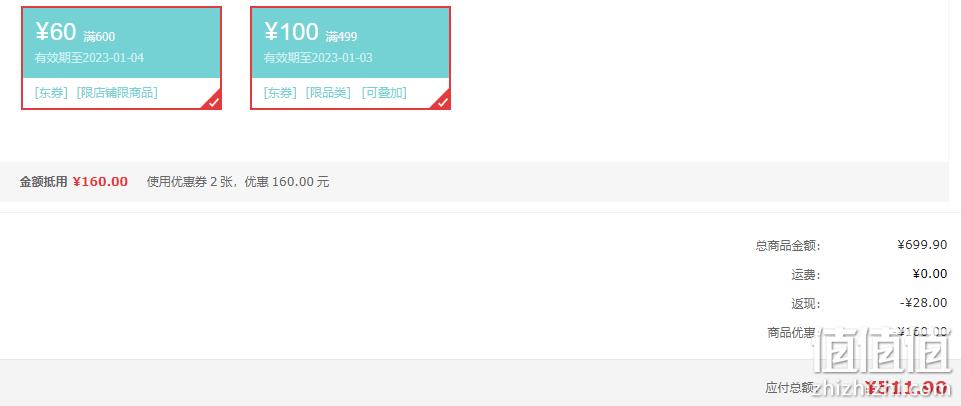Viewport: 961px width, 406px height.
Task: Click the [可叠加] tag
Action: [x=384, y=93]
